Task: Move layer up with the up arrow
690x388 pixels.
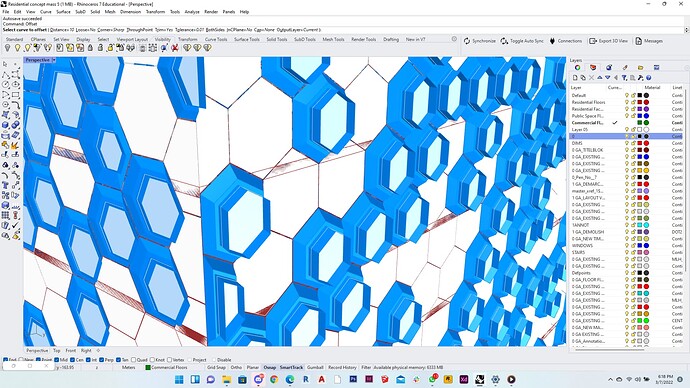Action: coord(599,78)
